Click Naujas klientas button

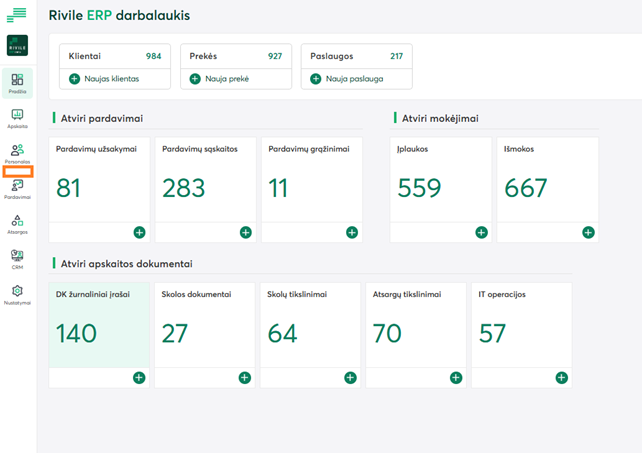click(x=104, y=79)
